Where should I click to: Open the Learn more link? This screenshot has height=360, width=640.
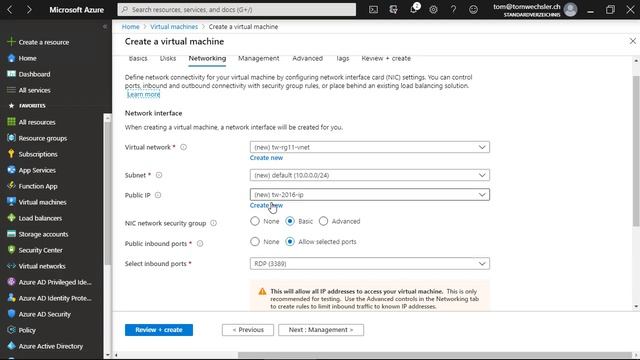pos(144,95)
